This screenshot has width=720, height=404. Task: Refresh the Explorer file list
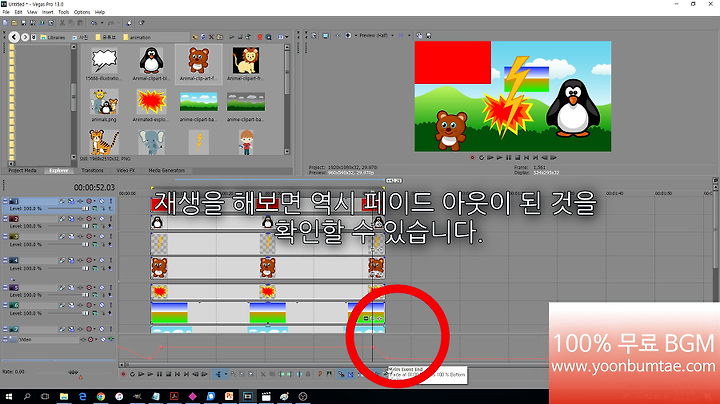pyautogui.click(x=203, y=37)
